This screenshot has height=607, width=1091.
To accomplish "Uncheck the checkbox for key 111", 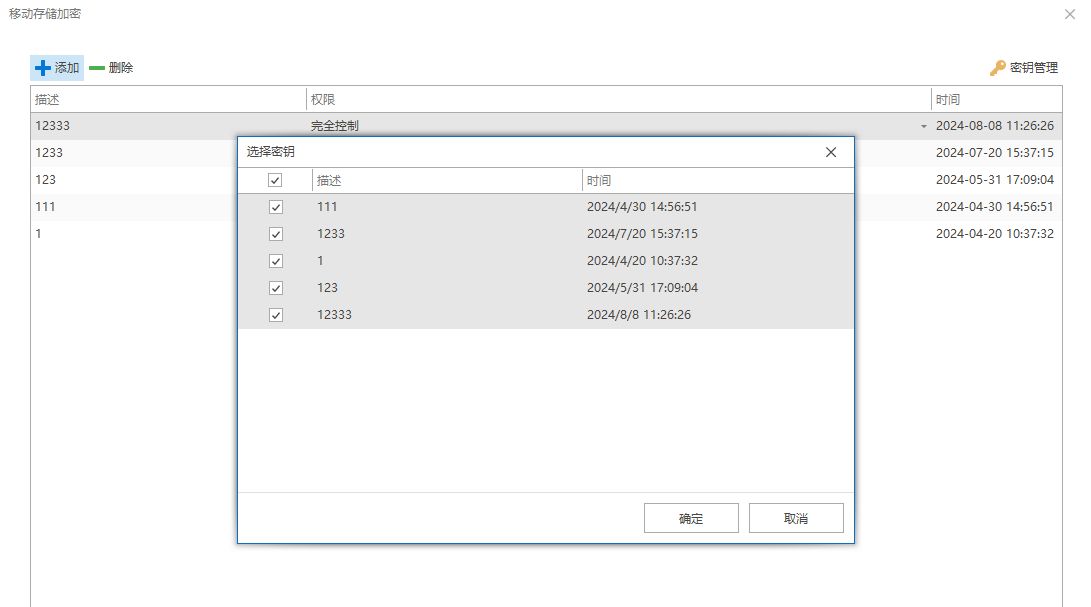I will [276, 207].
